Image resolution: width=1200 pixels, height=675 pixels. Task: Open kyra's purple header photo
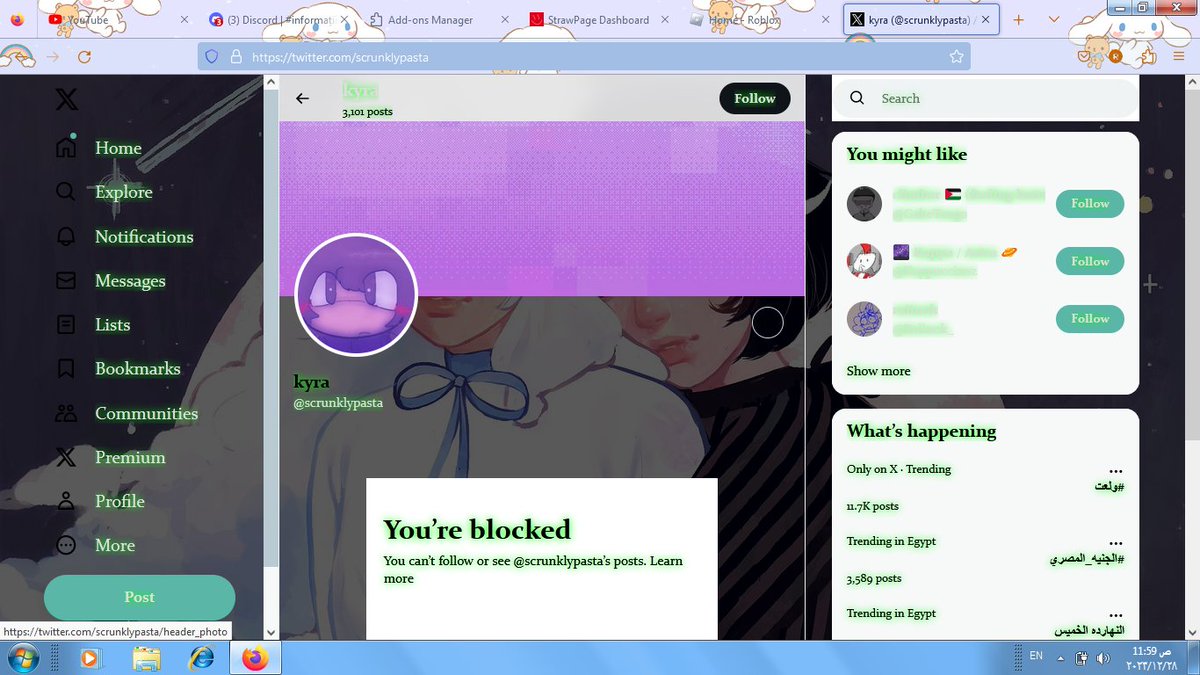click(542, 209)
